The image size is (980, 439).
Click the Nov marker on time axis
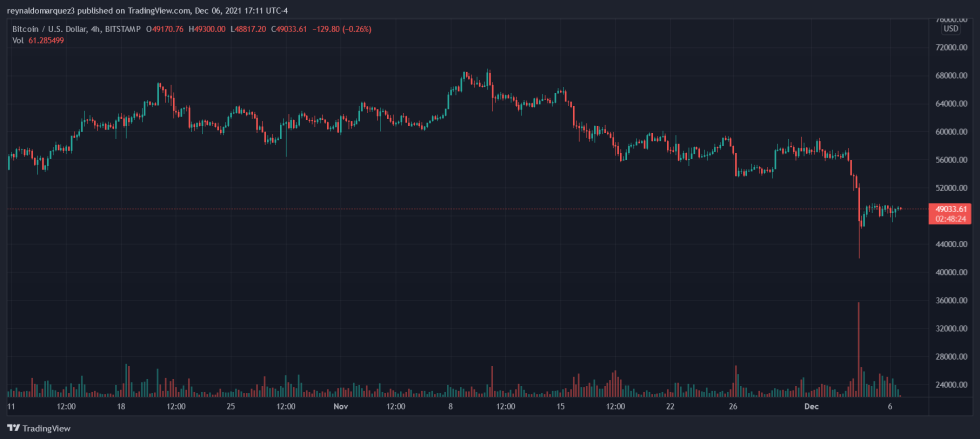(340, 408)
